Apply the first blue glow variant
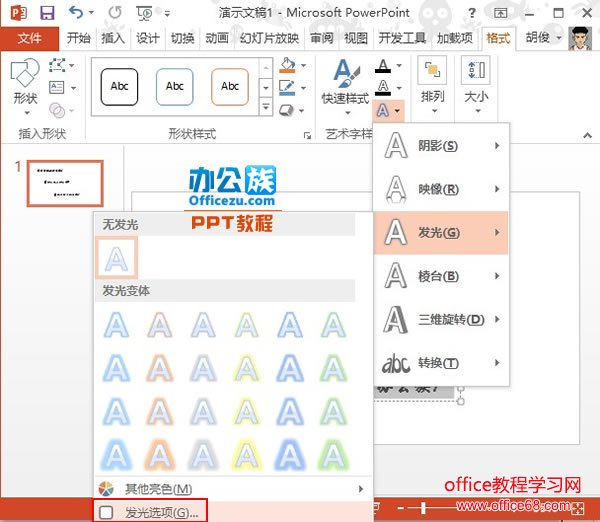The image size is (600, 522). [x=116, y=325]
